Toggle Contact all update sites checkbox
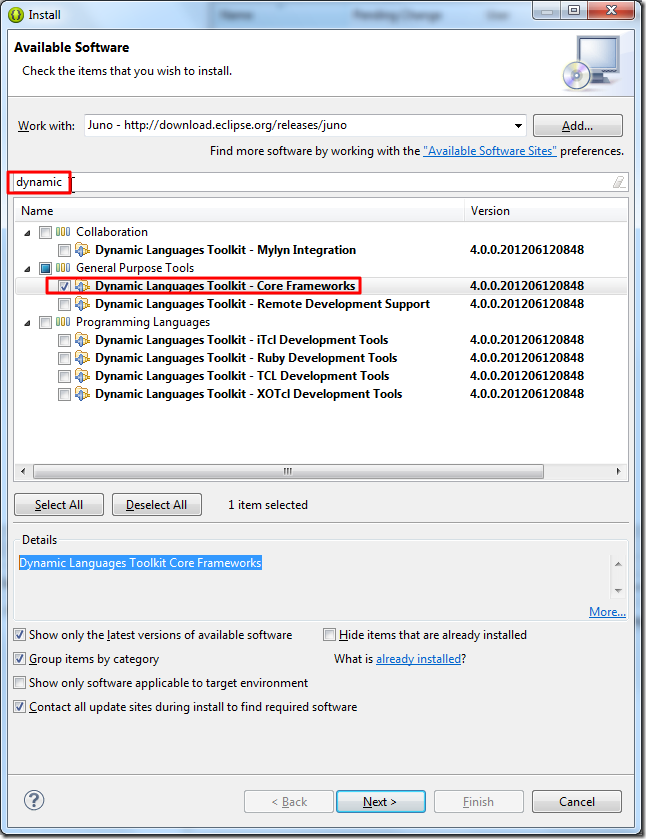The height and width of the screenshot is (839, 646). tap(20, 707)
